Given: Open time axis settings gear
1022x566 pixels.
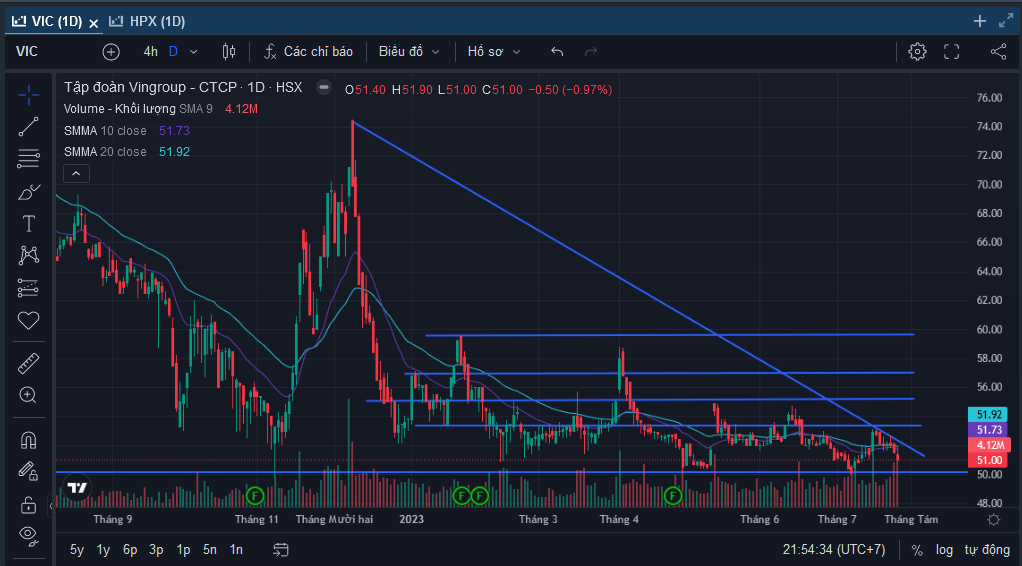Looking at the screenshot, I should (x=993, y=520).
